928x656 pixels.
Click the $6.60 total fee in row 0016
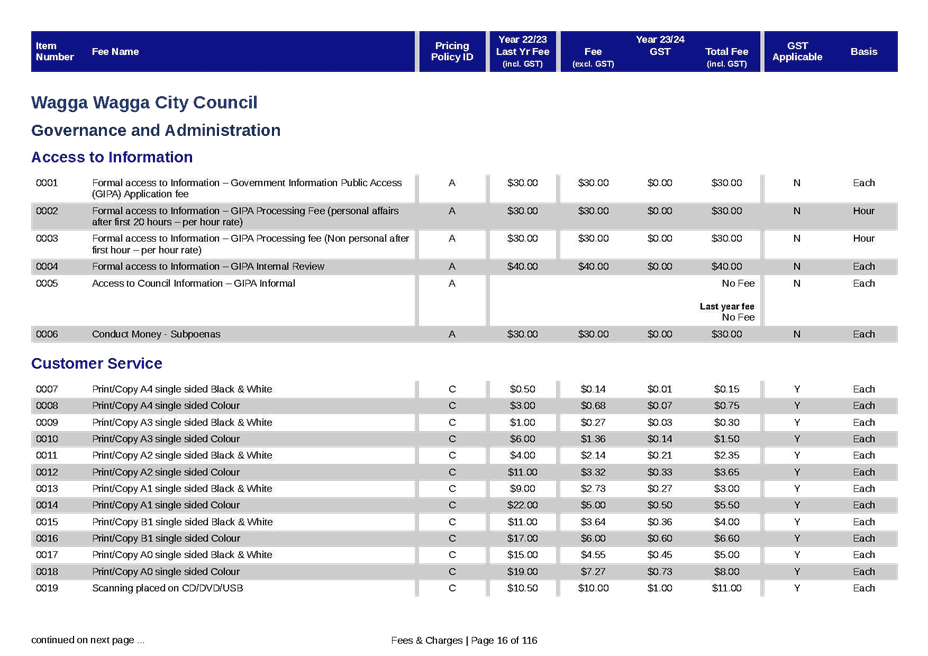click(726, 538)
